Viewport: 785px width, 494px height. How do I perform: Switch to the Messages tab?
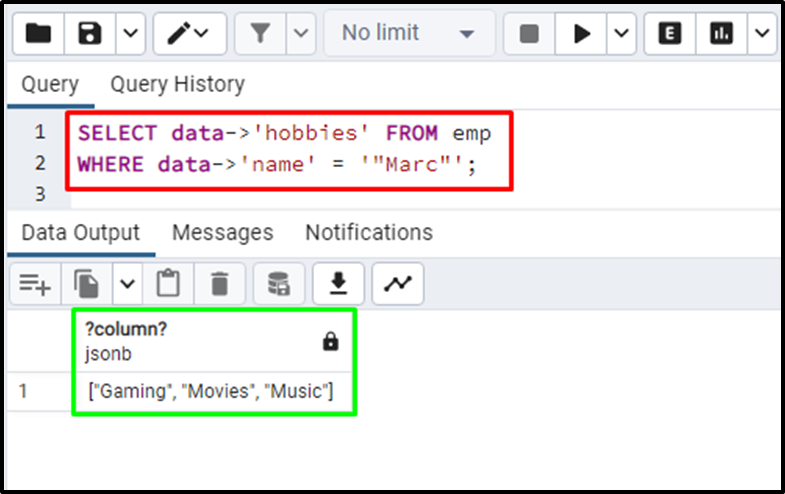[223, 232]
